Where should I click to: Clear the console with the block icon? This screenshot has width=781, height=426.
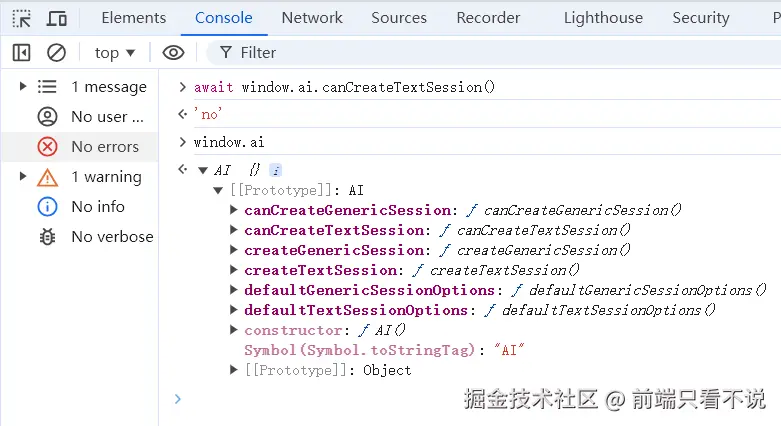(x=57, y=53)
